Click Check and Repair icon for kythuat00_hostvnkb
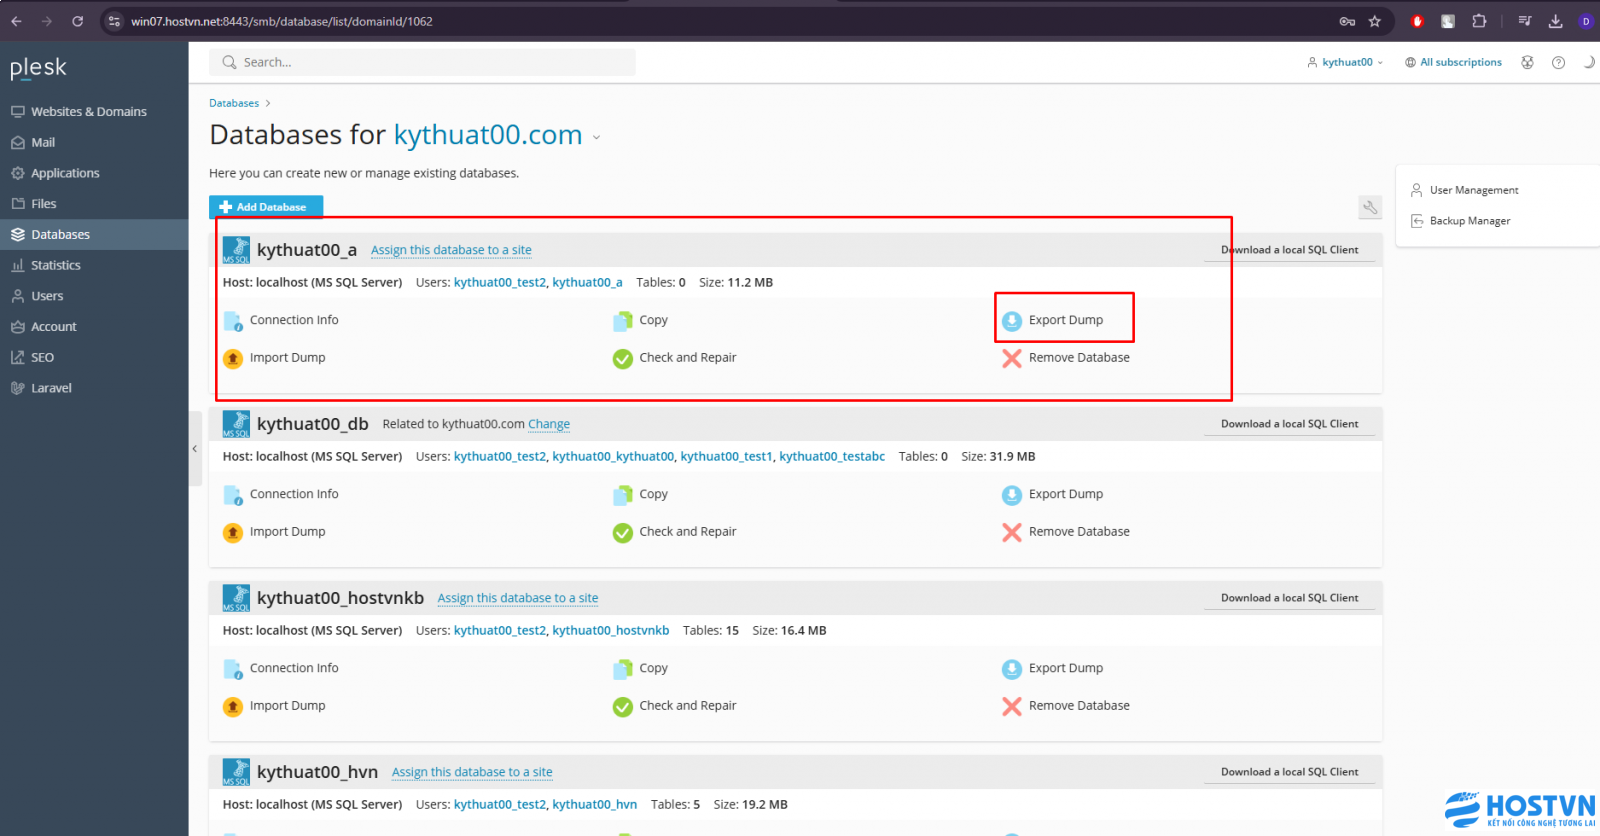 623,706
